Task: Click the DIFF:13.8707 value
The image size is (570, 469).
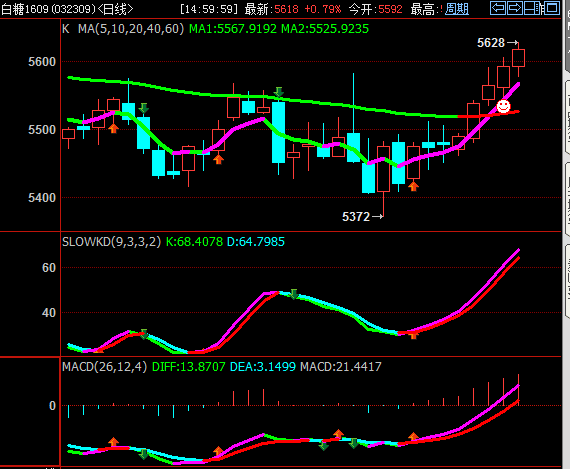Action: click(x=189, y=366)
